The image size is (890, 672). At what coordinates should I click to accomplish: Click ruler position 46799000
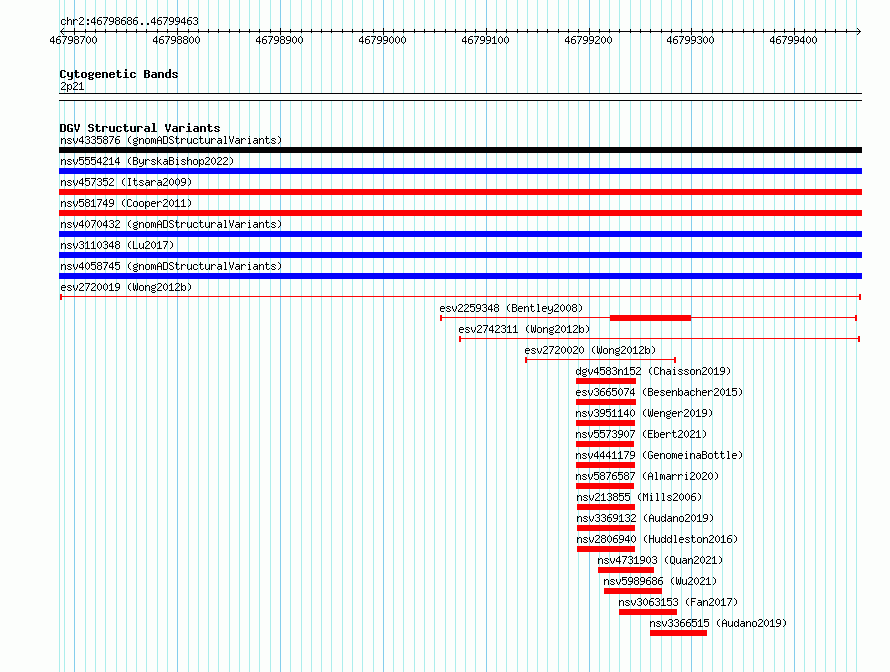(x=383, y=40)
